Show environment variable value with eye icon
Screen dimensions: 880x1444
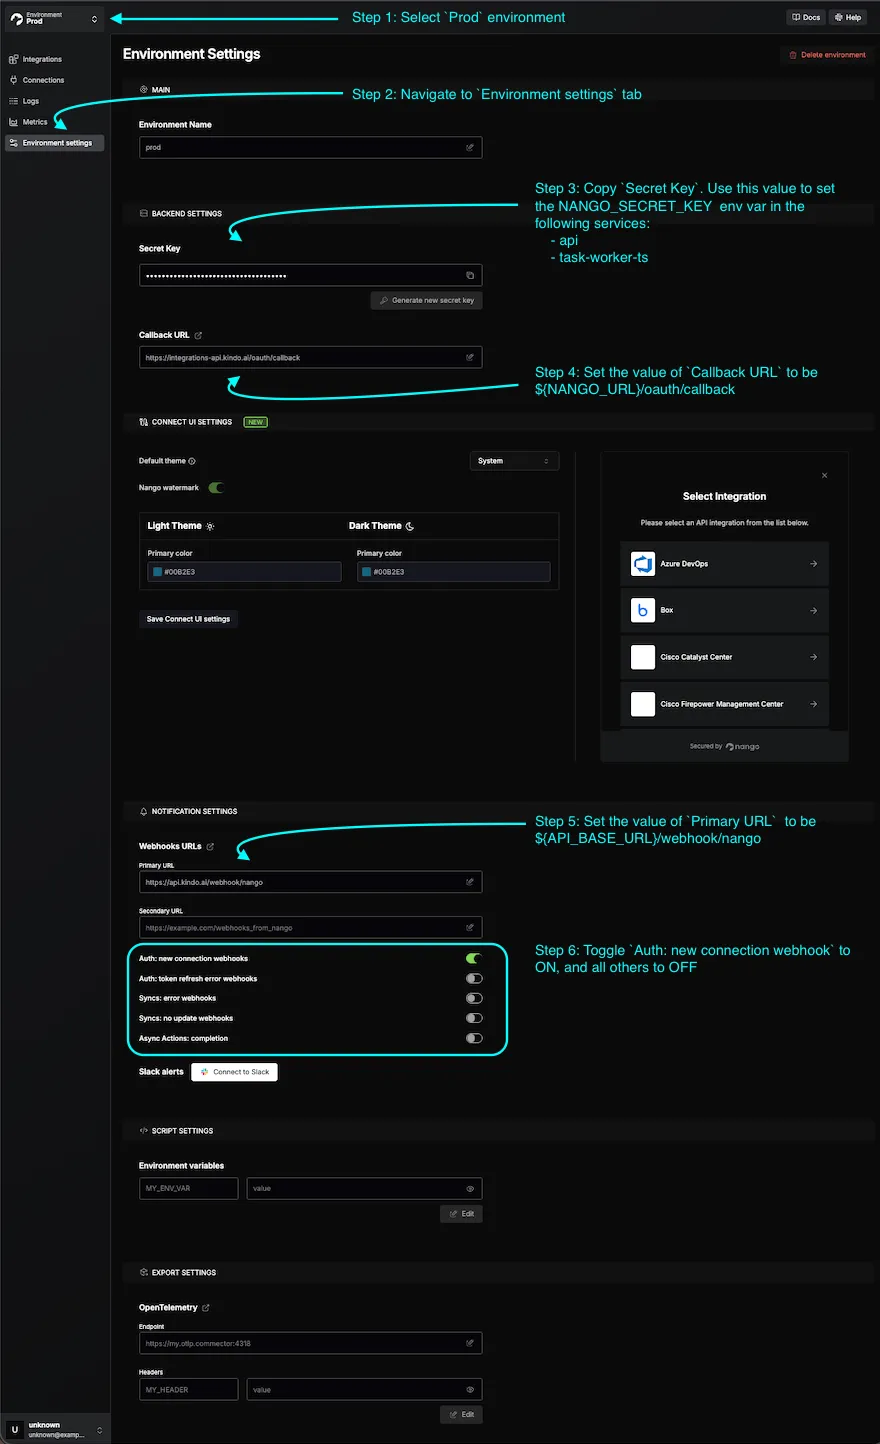[x=470, y=1189]
